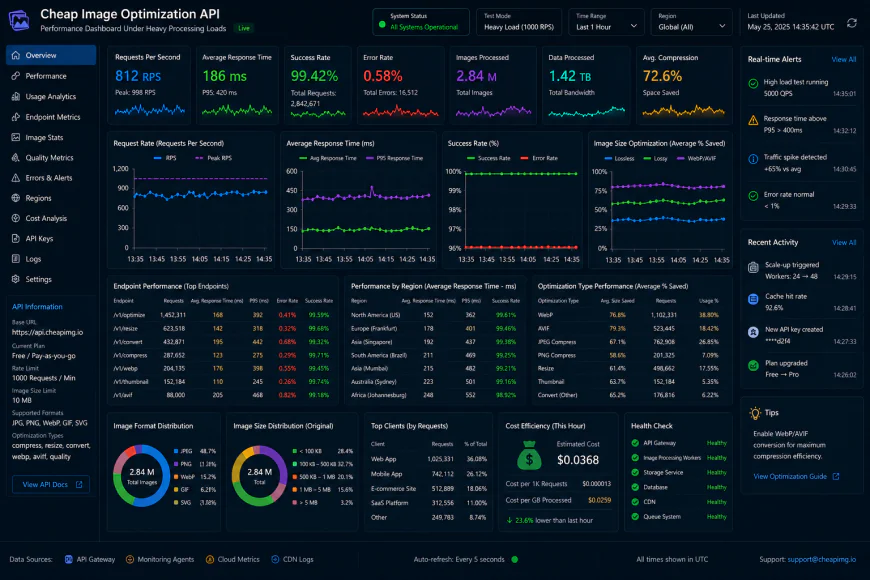The height and width of the screenshot is (580, 870).
Task: Click the Regions globe icon
Action: (16, 198)
